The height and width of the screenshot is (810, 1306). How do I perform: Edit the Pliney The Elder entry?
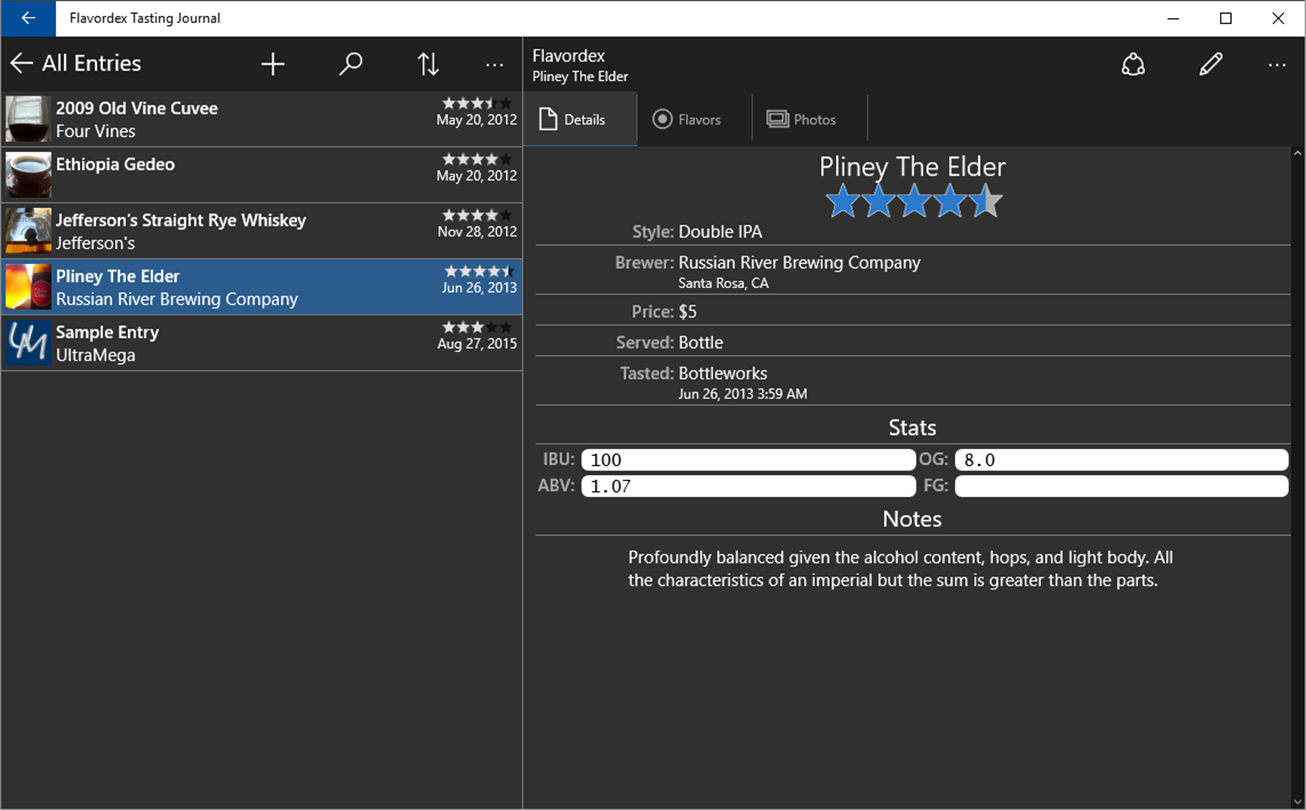1210,64
